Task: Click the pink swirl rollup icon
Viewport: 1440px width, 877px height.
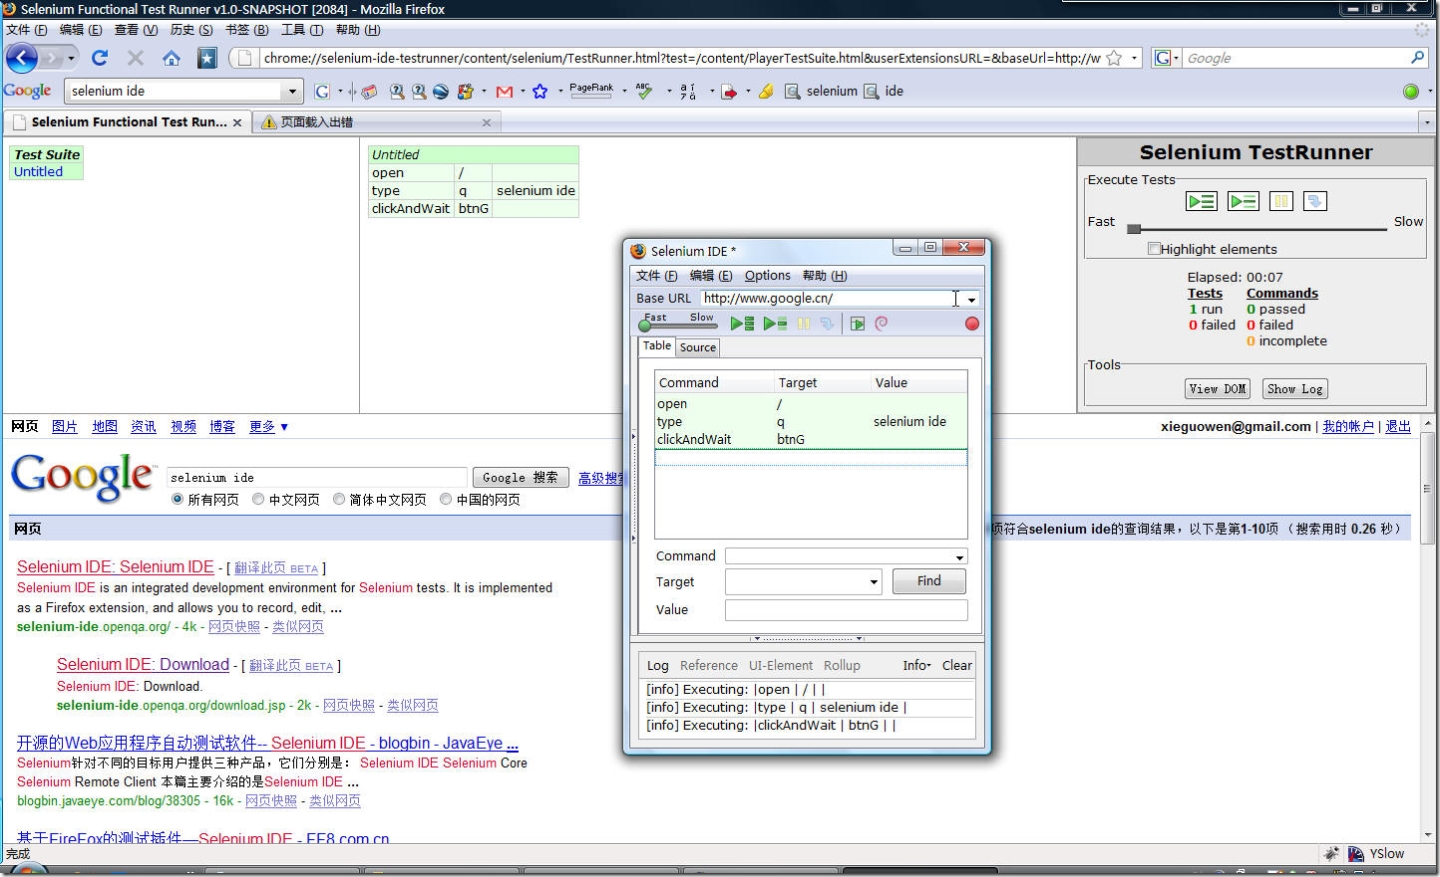Action: [881, 323]
